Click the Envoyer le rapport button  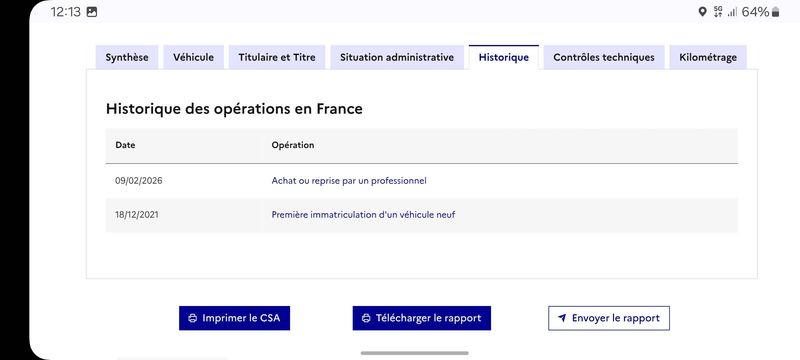[609, 318]
